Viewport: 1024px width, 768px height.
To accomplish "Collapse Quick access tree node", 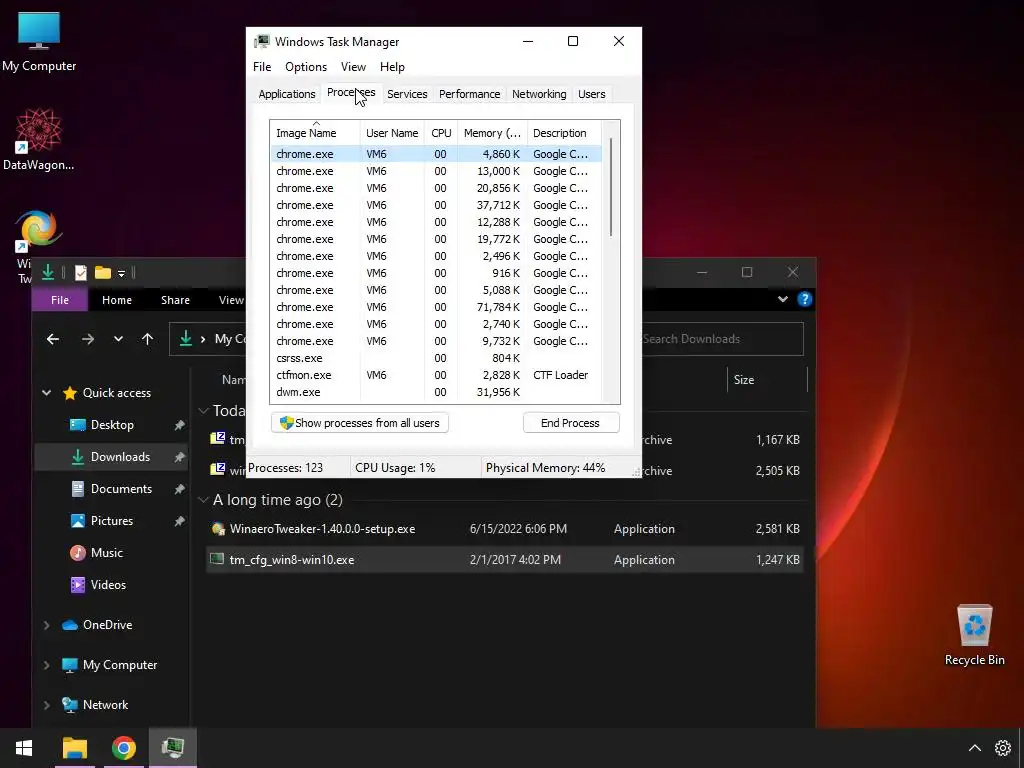I will [x=46, y=393].
